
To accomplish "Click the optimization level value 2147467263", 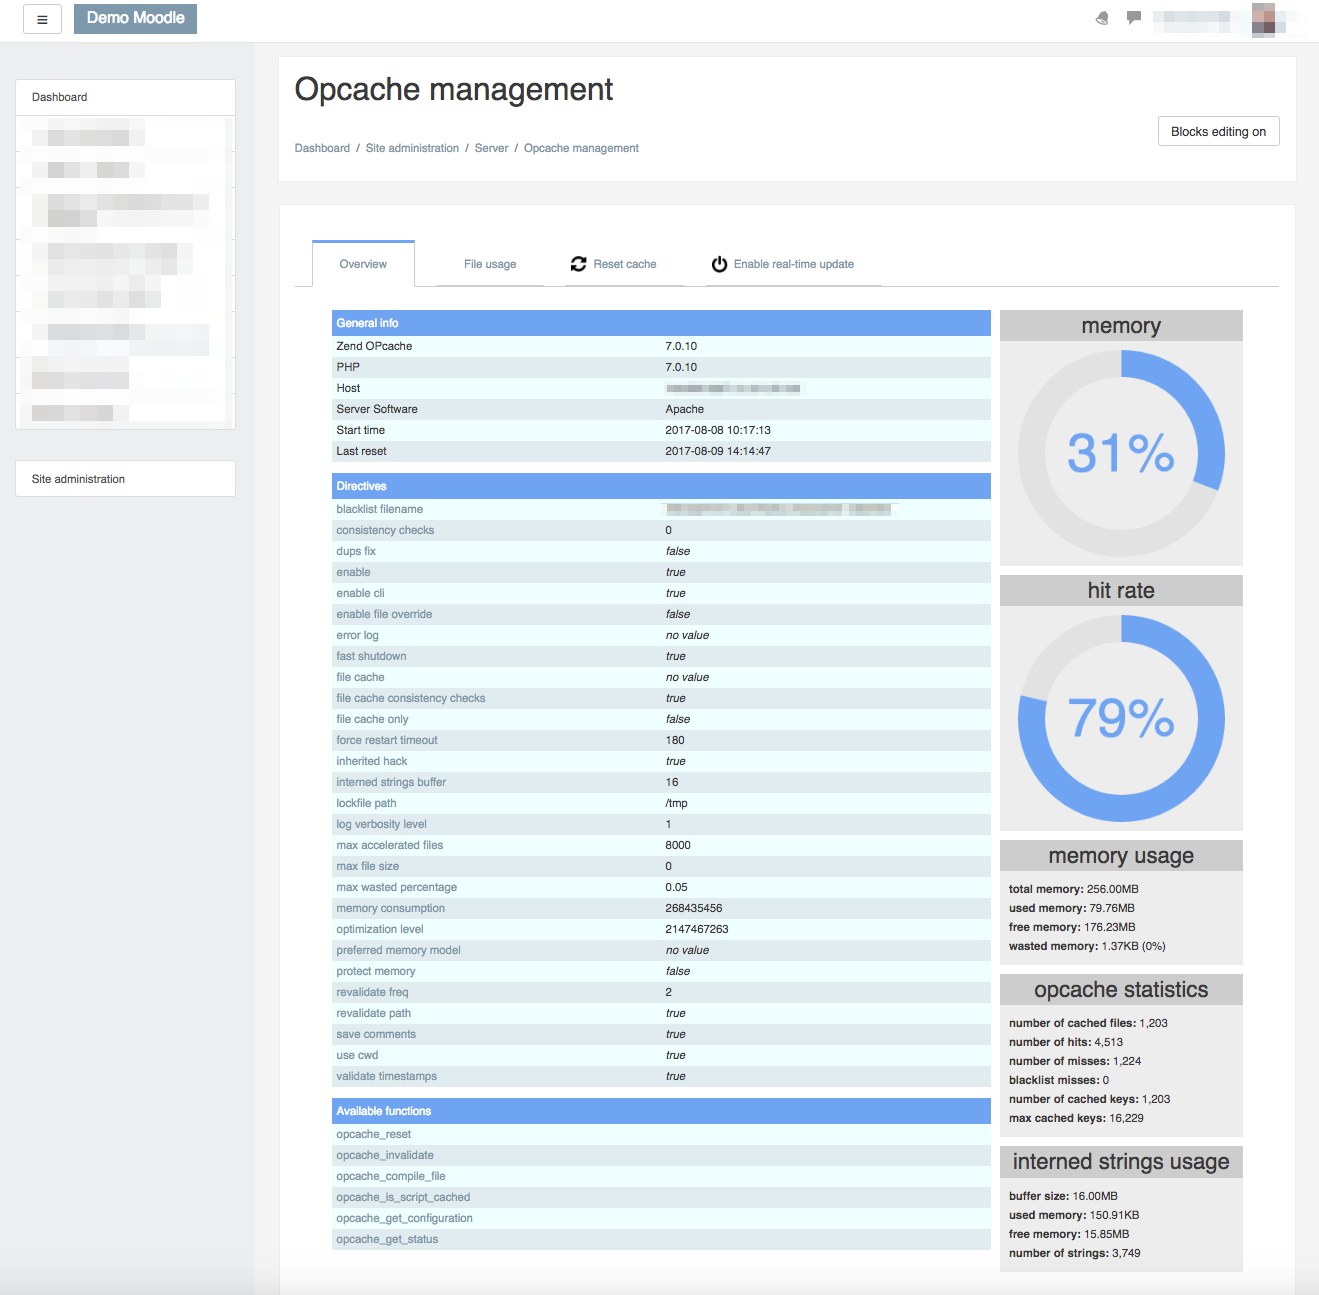I will 697,929.
